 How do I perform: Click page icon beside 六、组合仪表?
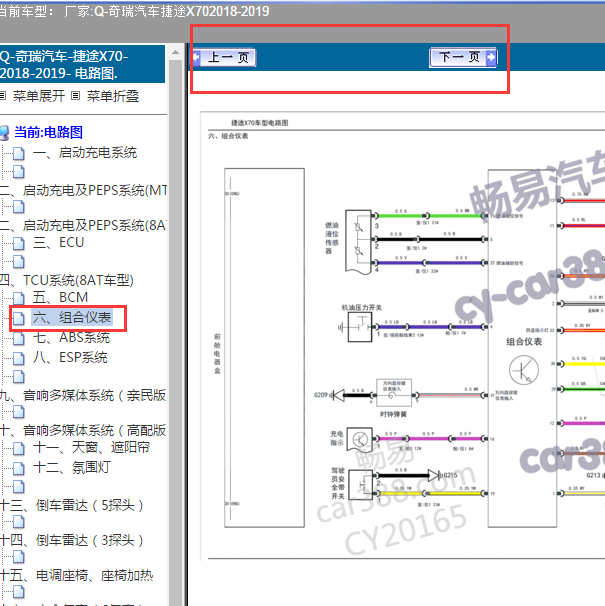pos(19,318)
